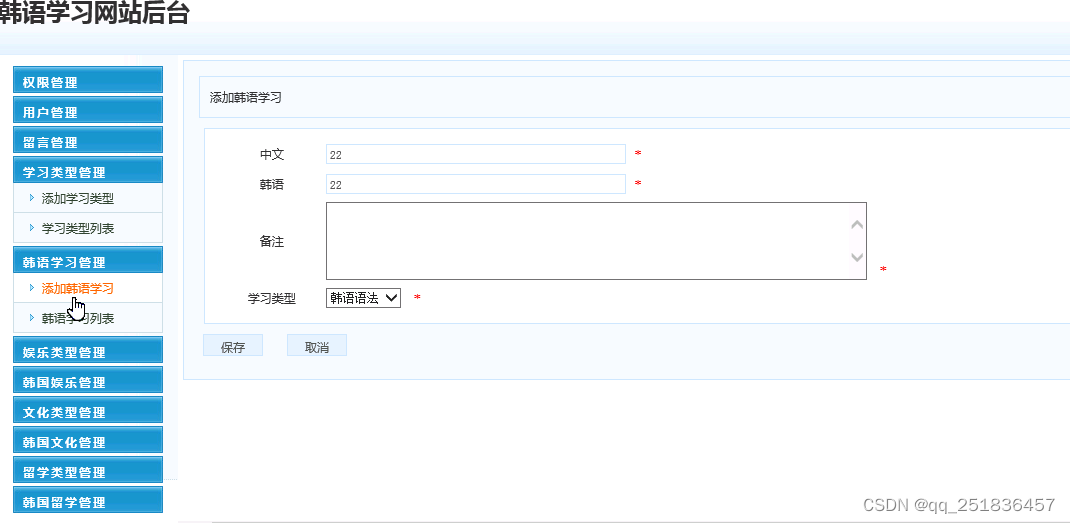Expand the 韩国娱乐管理 section

(88, 380)
